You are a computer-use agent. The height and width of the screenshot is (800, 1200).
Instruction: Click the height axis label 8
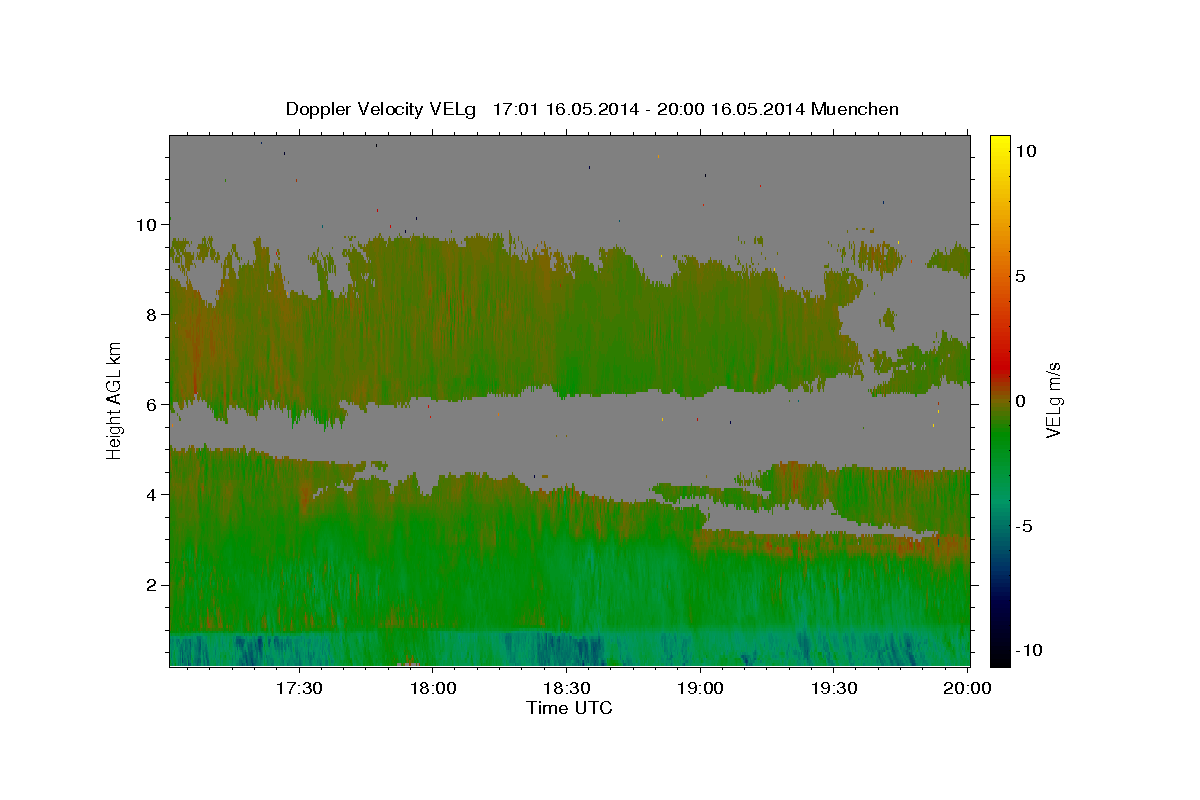(152, 315)
